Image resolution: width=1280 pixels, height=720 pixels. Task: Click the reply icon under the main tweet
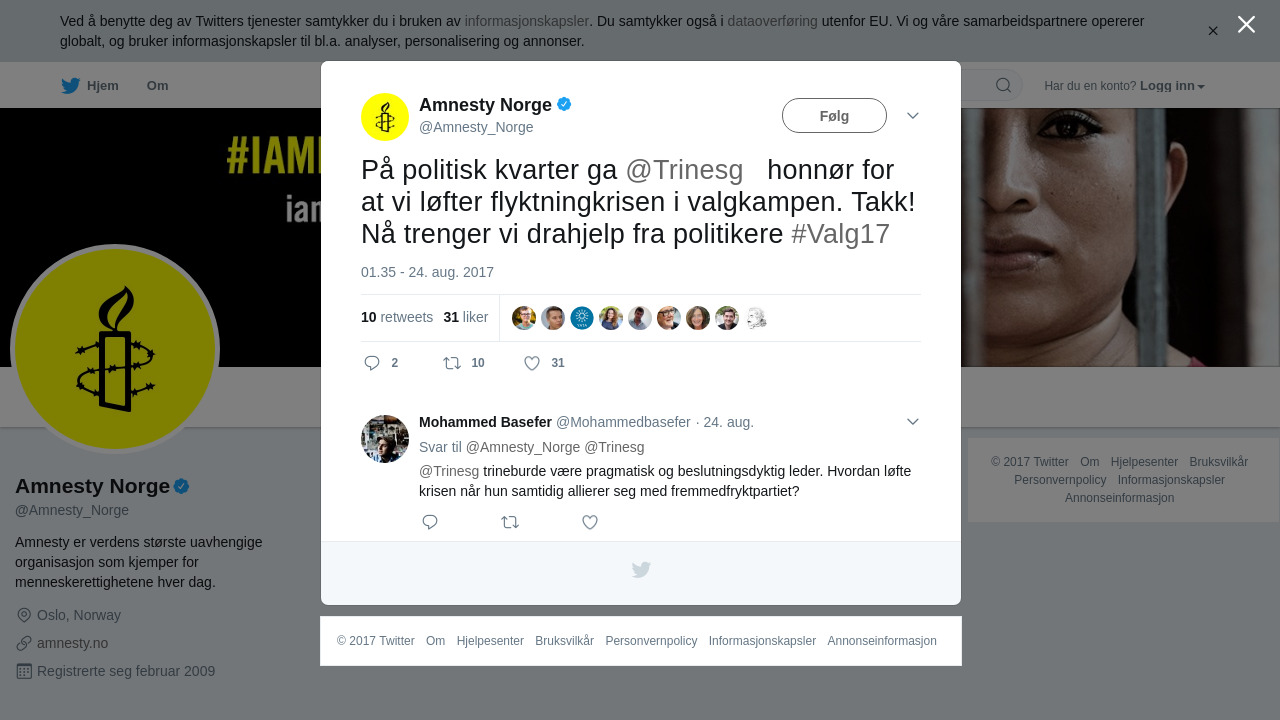372,363
